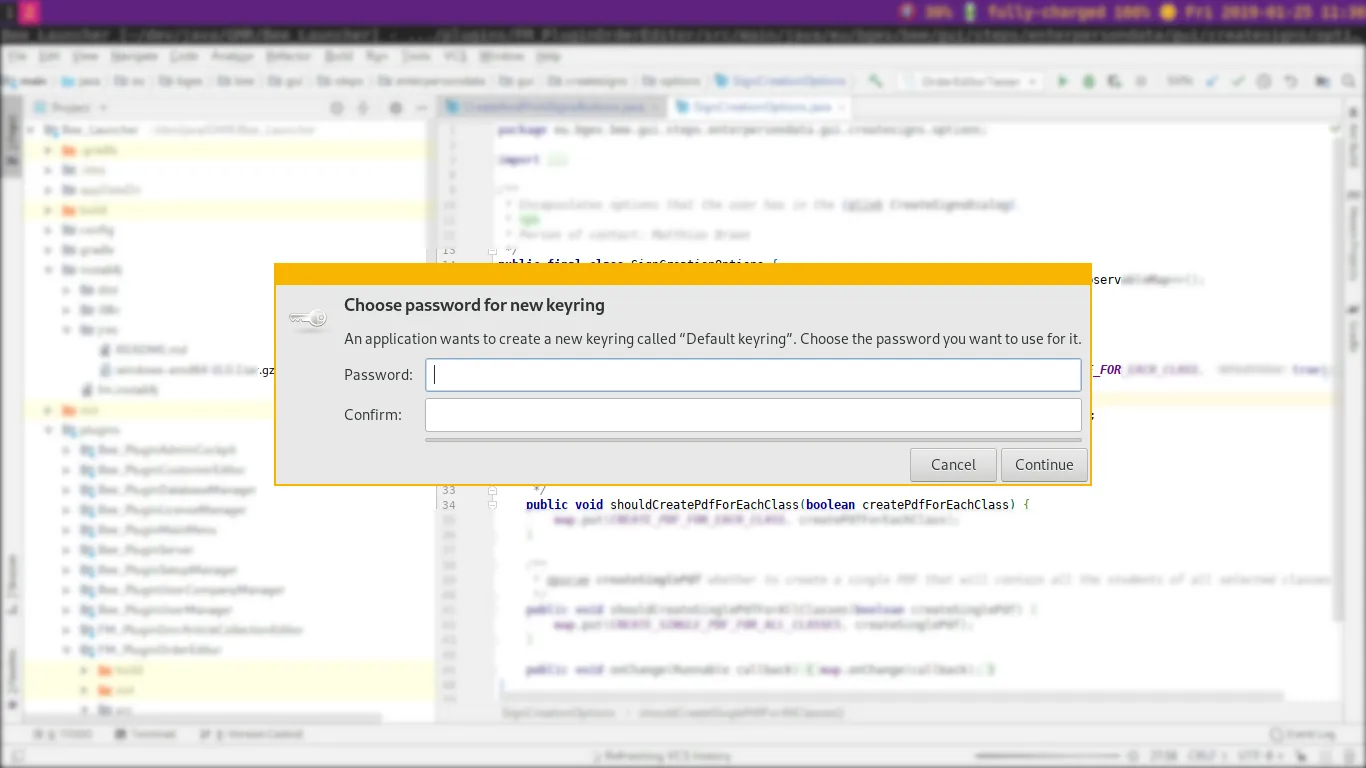Toggle the Gradle tool window tab
Screen dimensions: 1366x768
click(x=1354, y=329)
